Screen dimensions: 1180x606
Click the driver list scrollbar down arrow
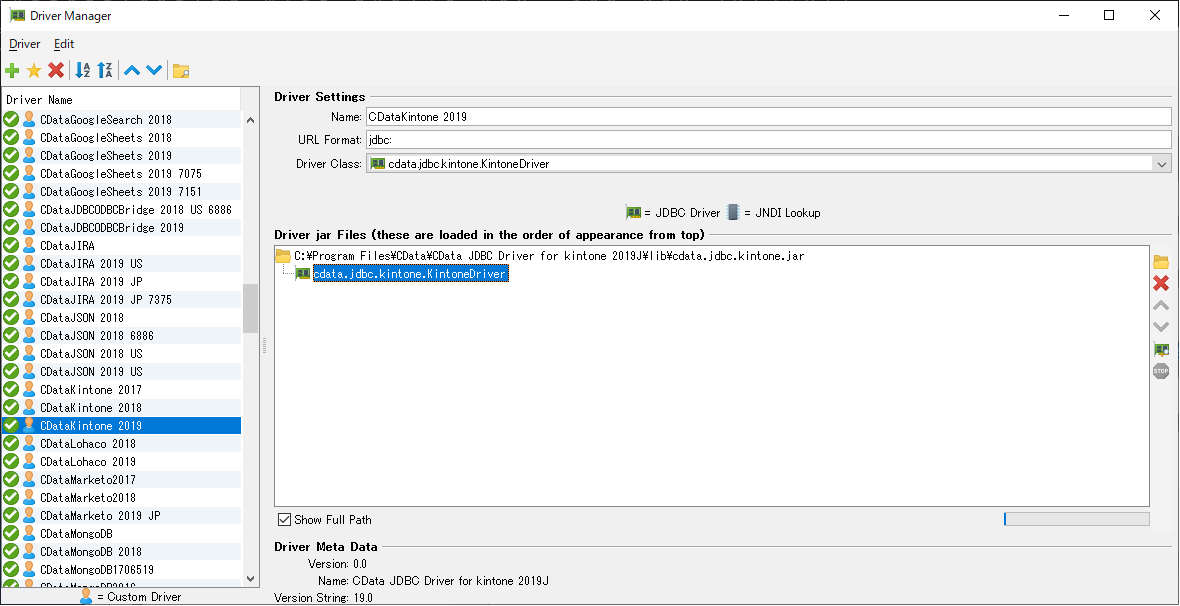[x=251, y=579]
